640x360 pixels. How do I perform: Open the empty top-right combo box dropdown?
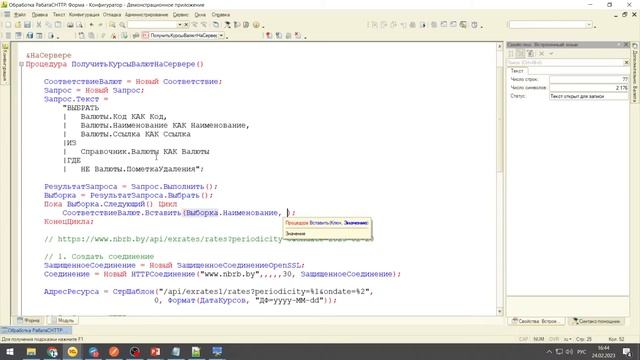[x=589, y=25]
